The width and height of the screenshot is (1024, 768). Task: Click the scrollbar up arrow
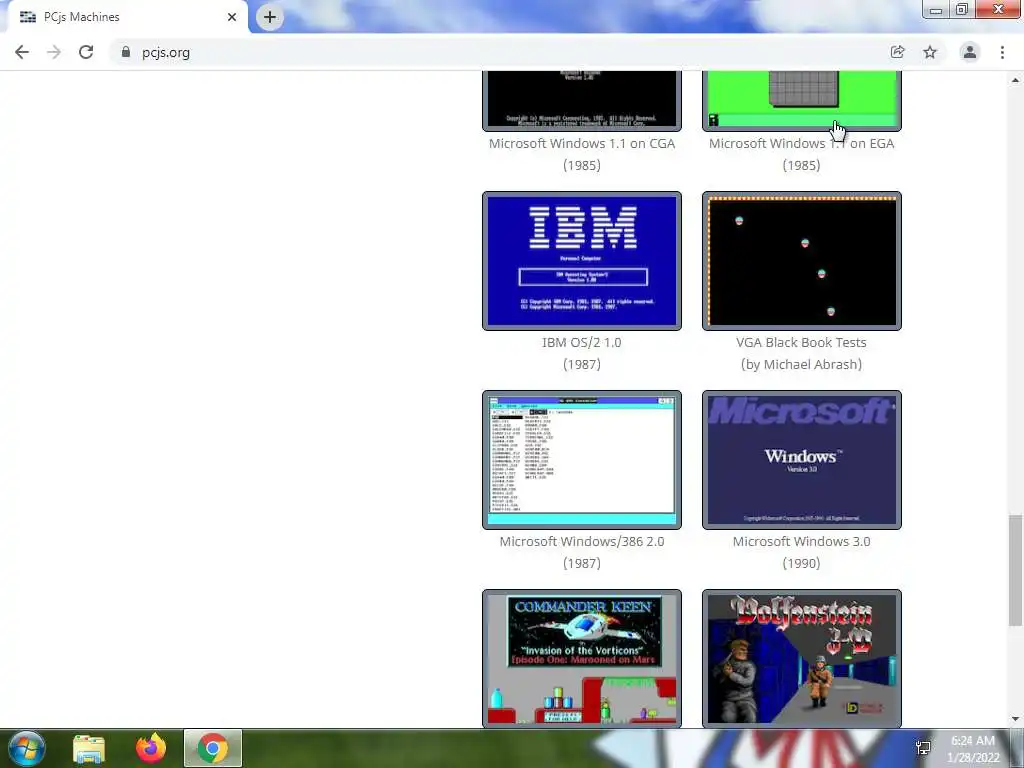(1015, 80)
